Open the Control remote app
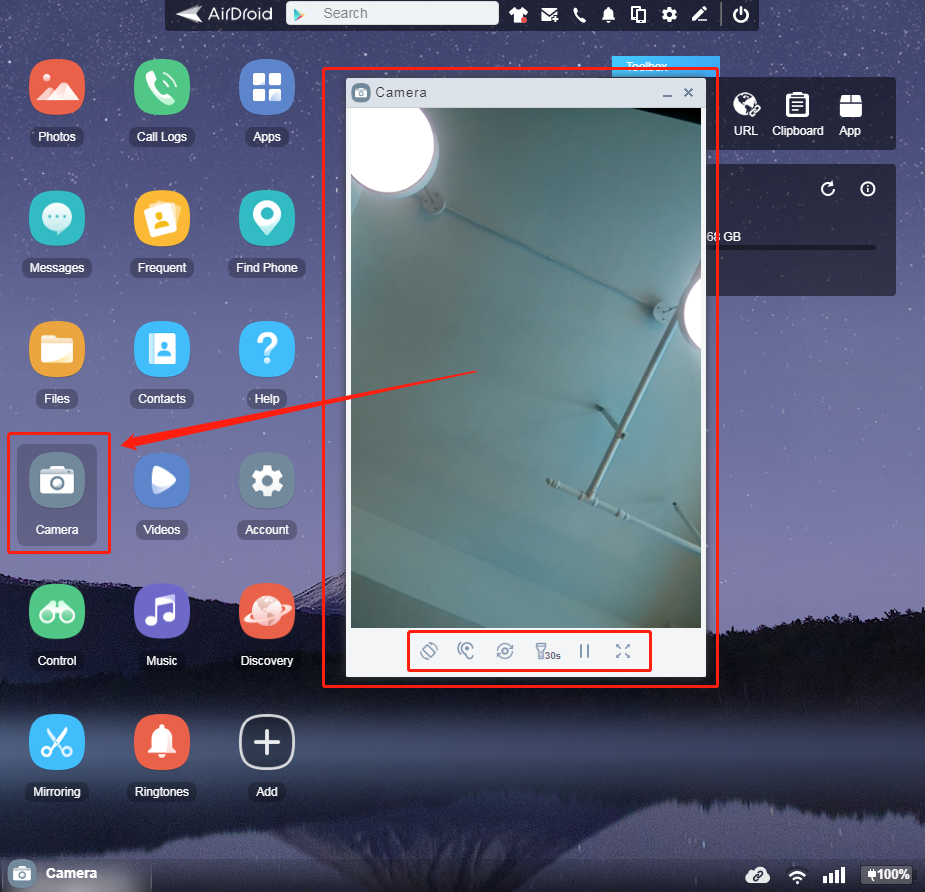Image resolution: width=925 pixels, height=892 pixels. coord(57,612)
